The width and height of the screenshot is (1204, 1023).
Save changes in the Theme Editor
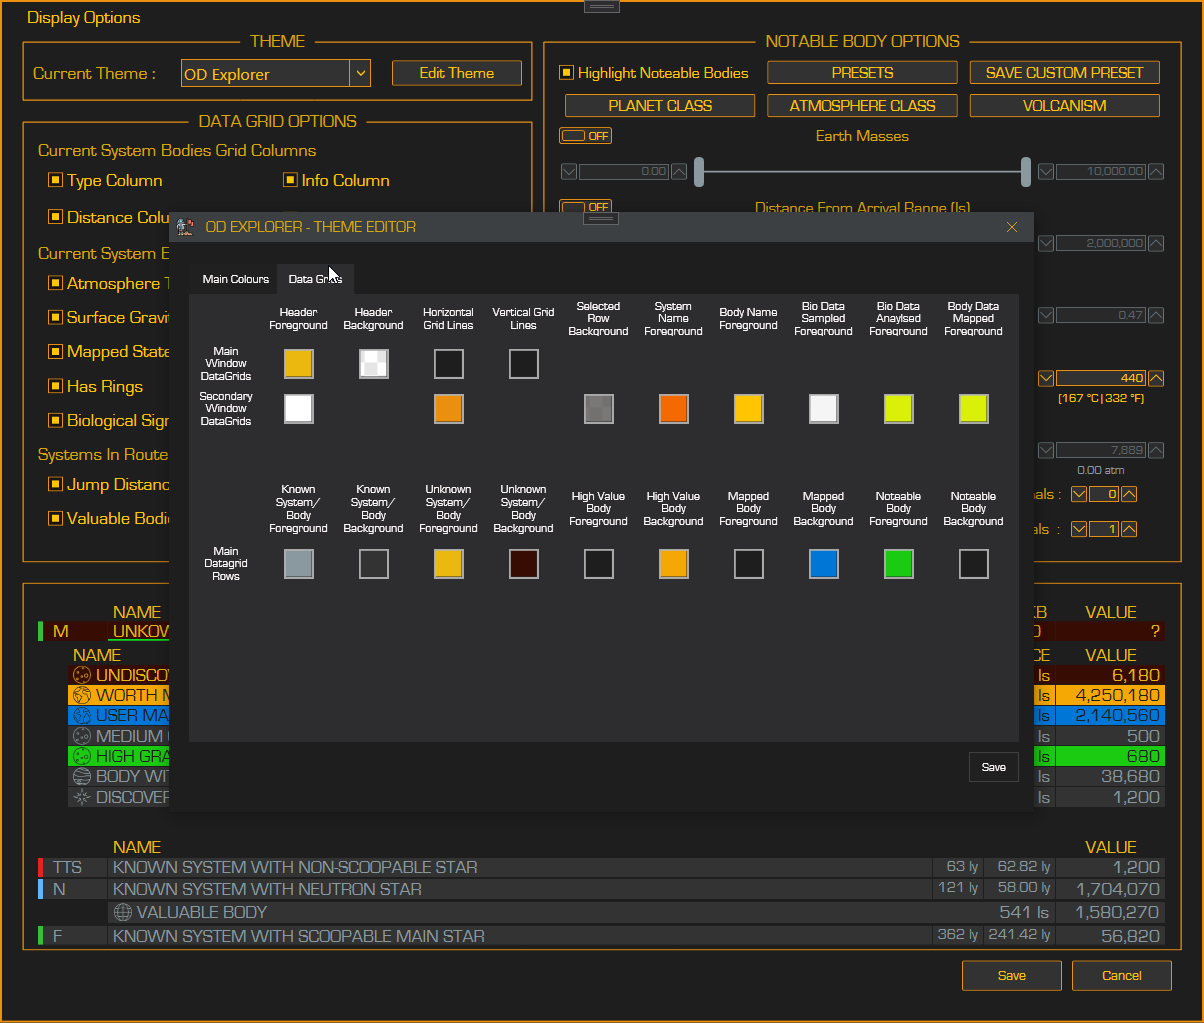point(993,767)
